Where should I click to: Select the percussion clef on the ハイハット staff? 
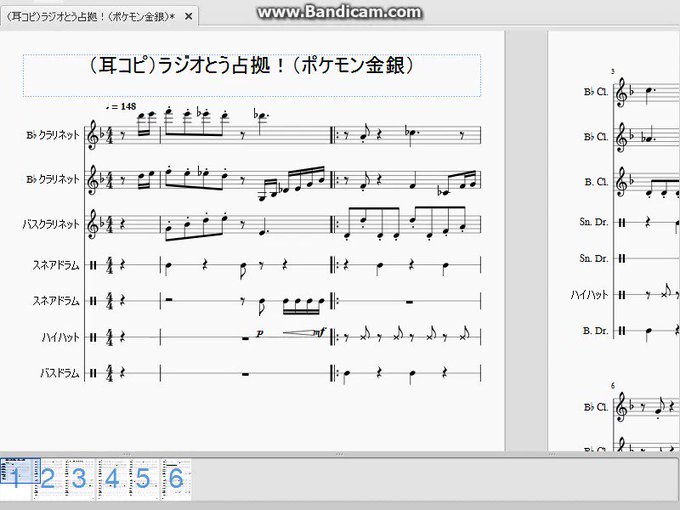point(93,337)
